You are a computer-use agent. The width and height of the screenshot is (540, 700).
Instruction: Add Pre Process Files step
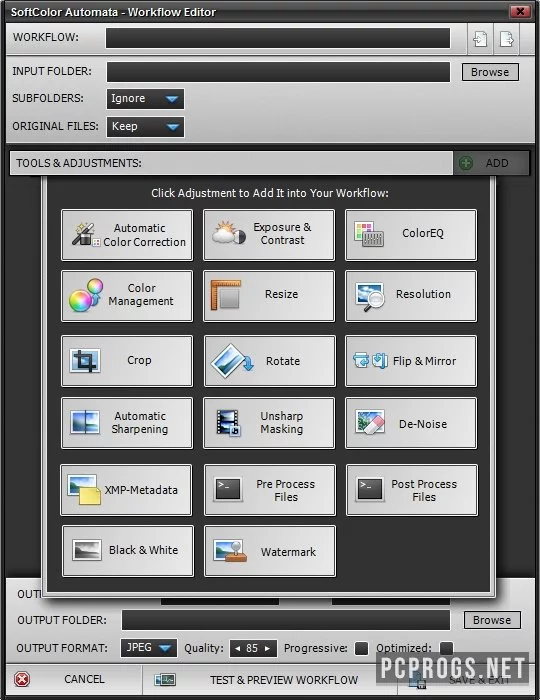[x=270, y=490]
